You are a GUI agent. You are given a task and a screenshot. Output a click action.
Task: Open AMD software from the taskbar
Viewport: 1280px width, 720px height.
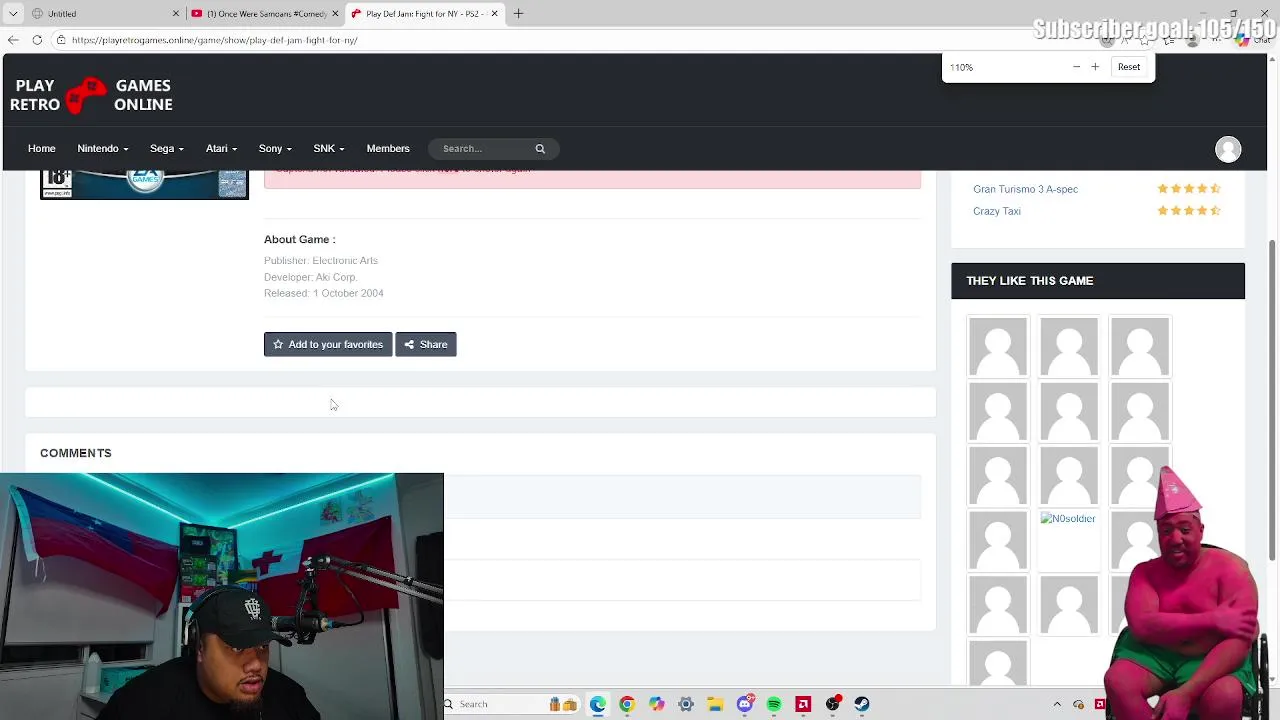[803, 704]
